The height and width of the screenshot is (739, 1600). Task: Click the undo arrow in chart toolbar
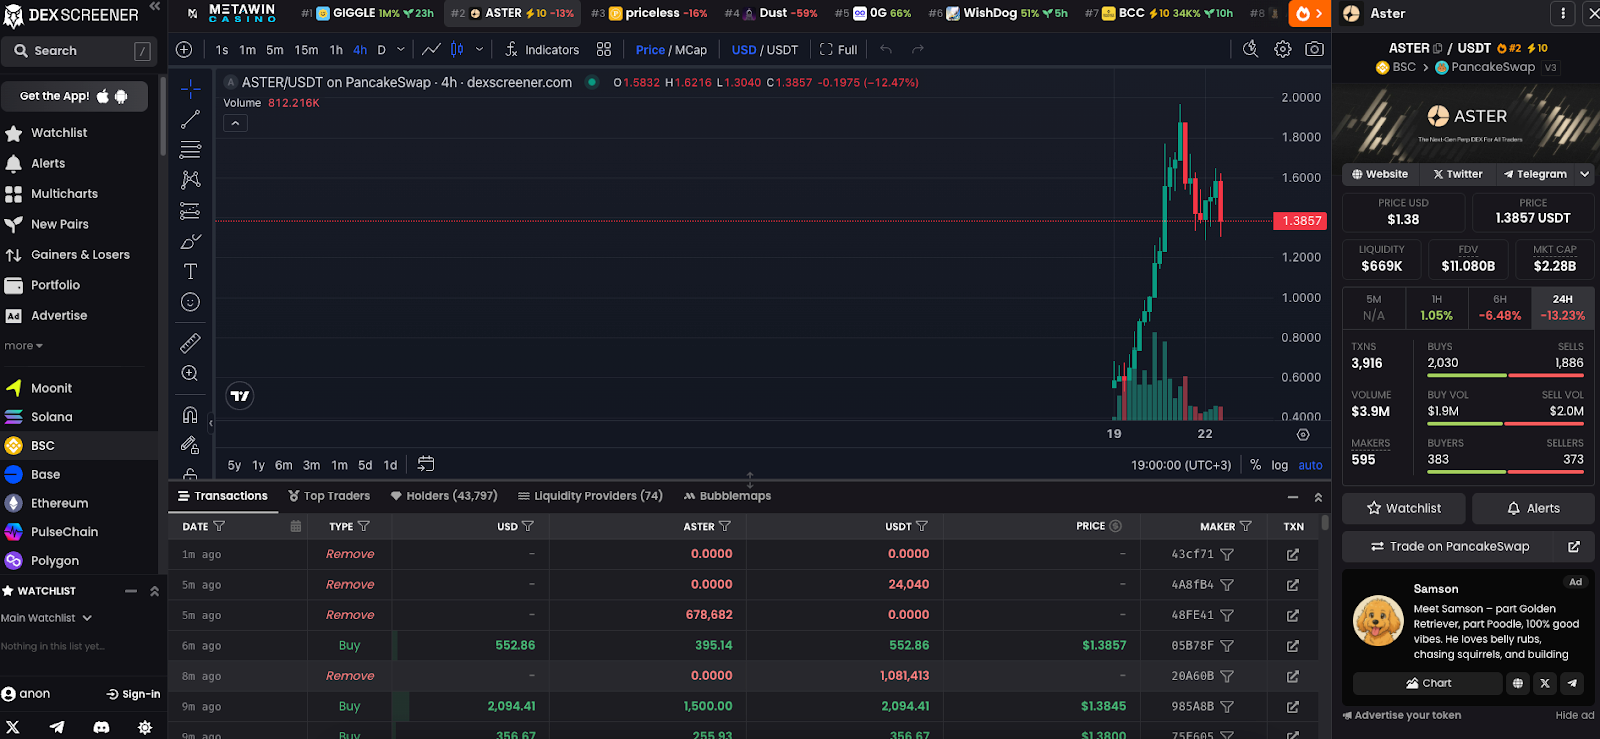click(886, 49)
